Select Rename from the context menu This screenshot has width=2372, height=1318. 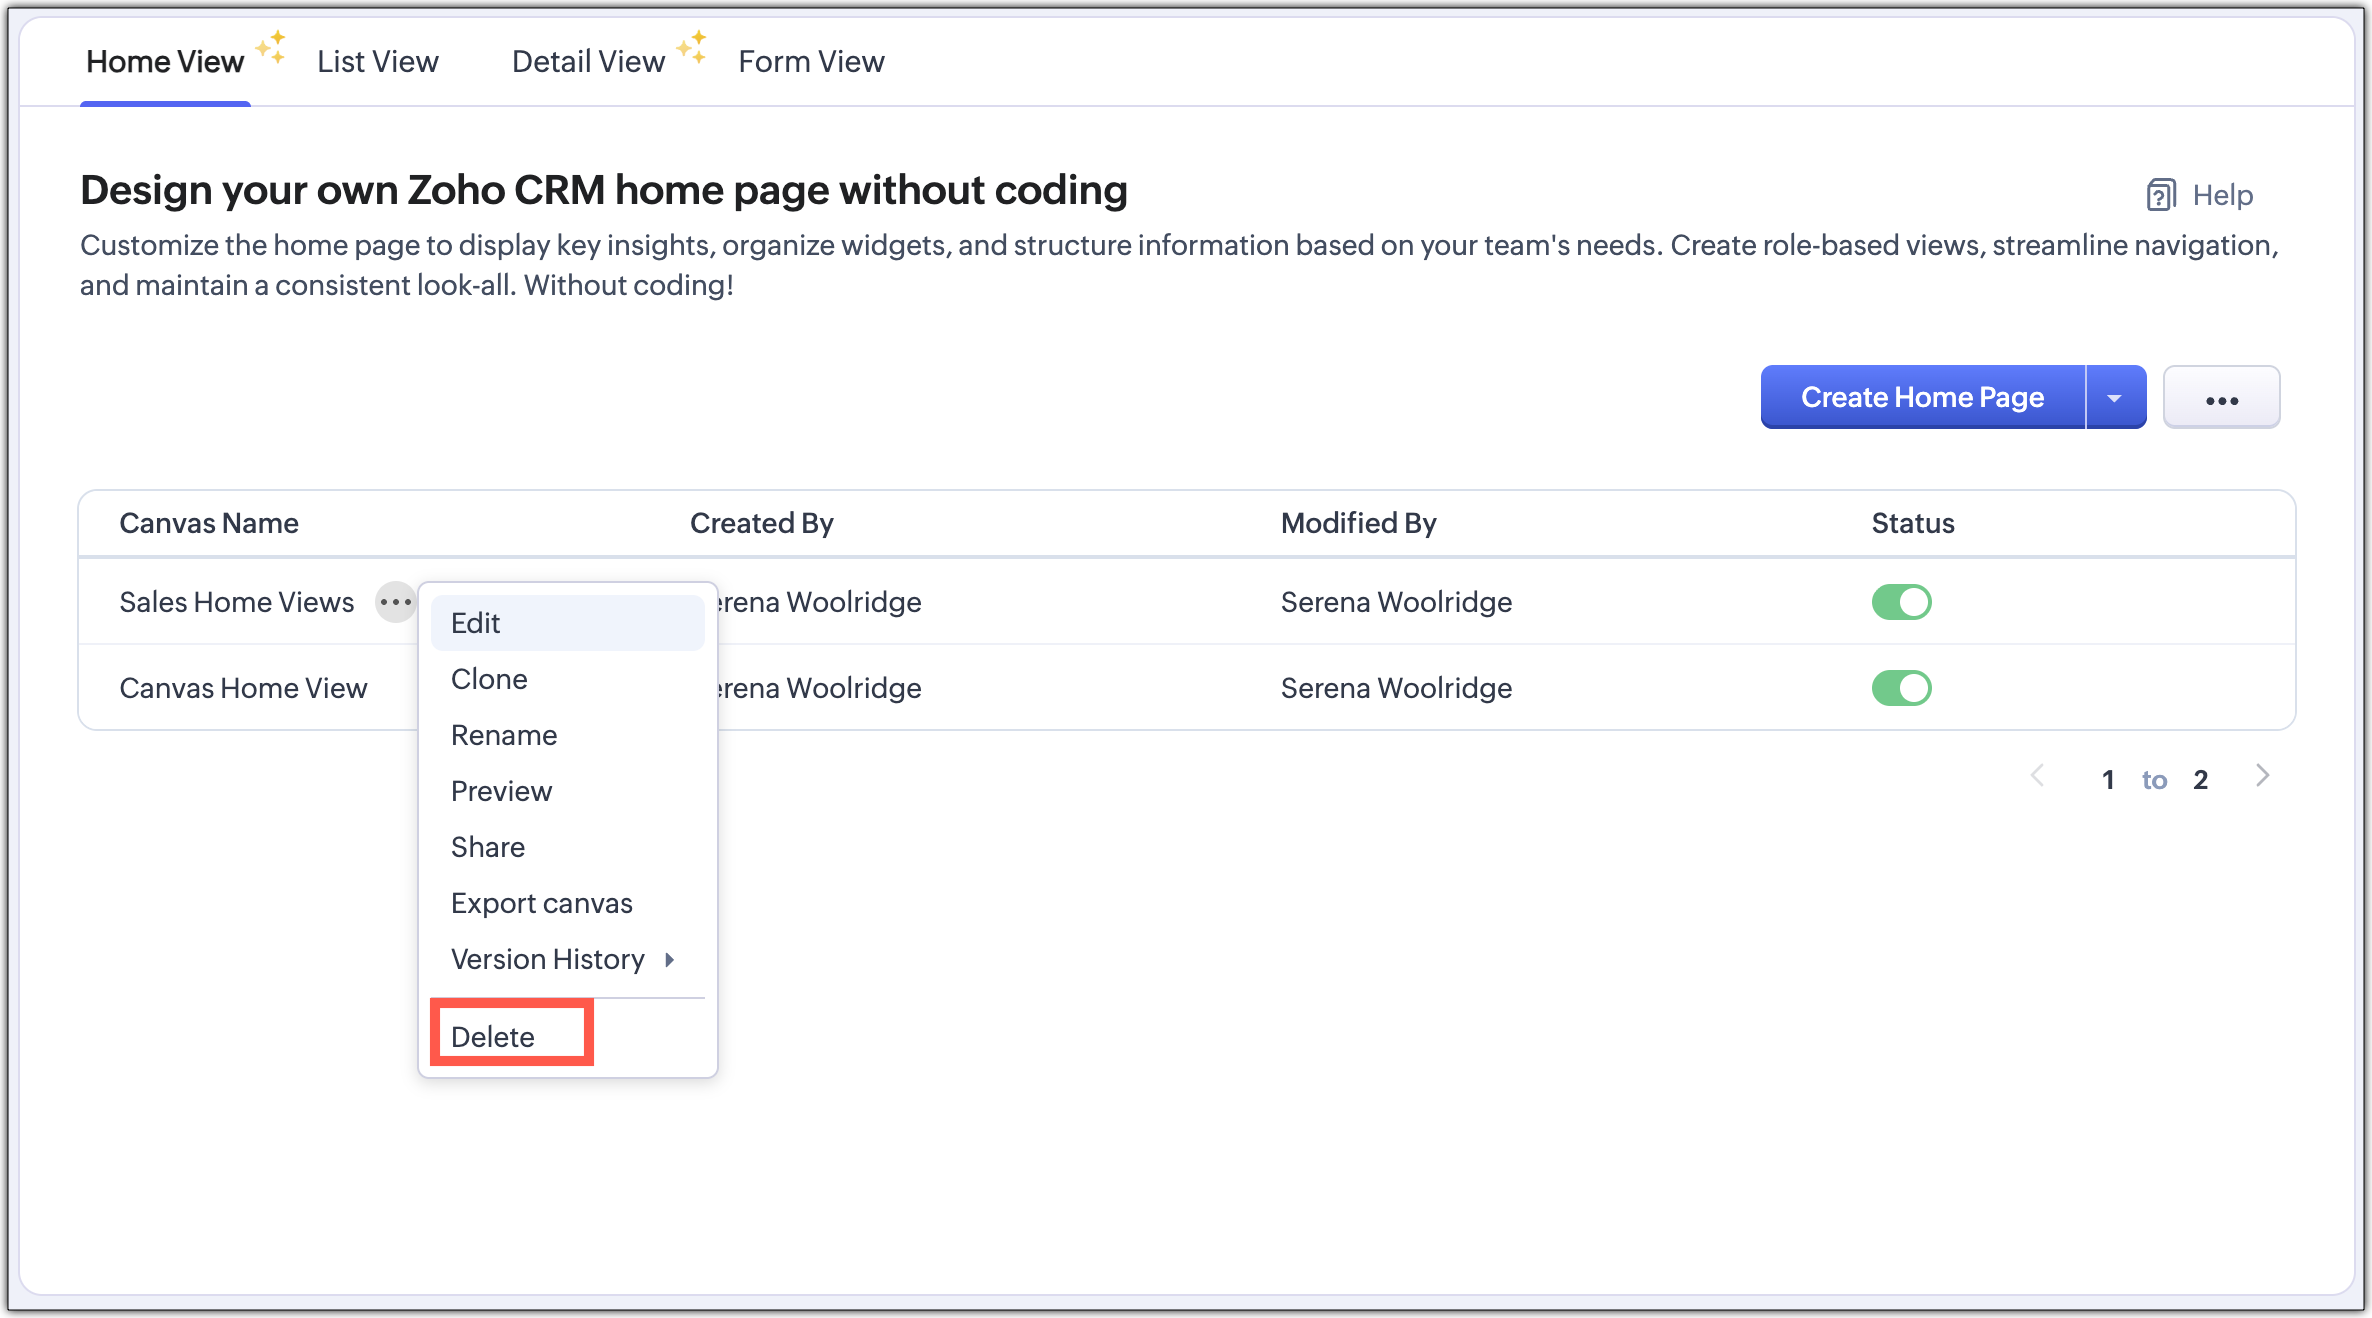(x=504, y=735)
